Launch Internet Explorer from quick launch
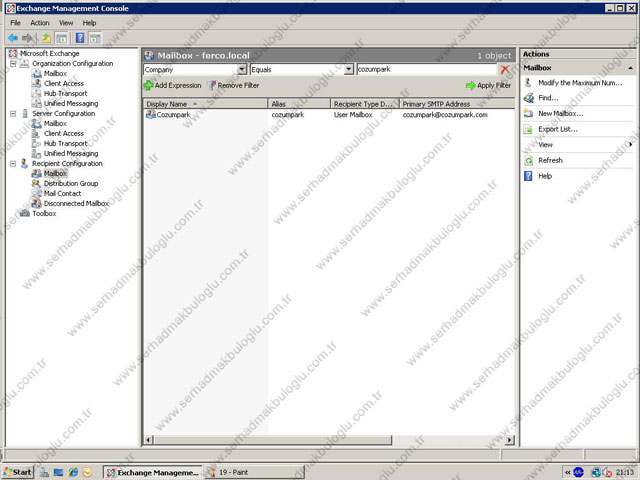This screenshot has height=480, width=640. tap(73, 472)
